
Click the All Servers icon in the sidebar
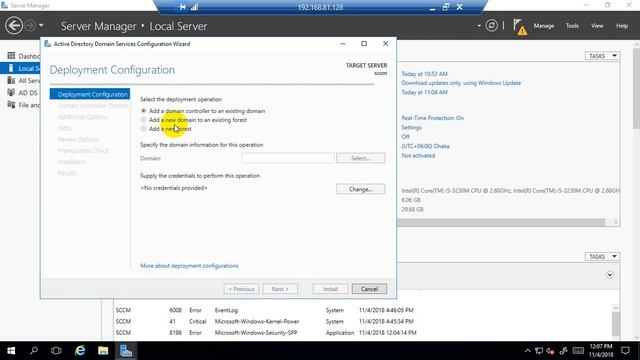pos(11,80)
